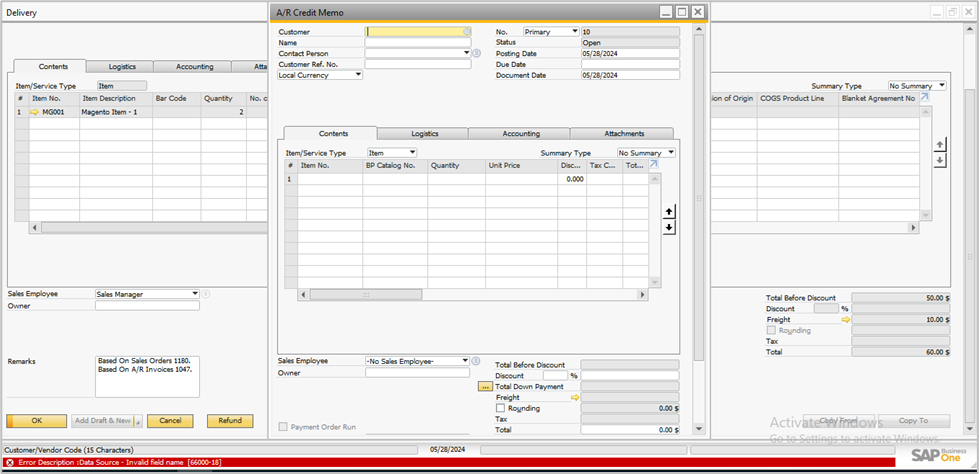Click the Freight link arrow in Credit Memo
The width and height of the screenshot is (979, 474).
574,397
